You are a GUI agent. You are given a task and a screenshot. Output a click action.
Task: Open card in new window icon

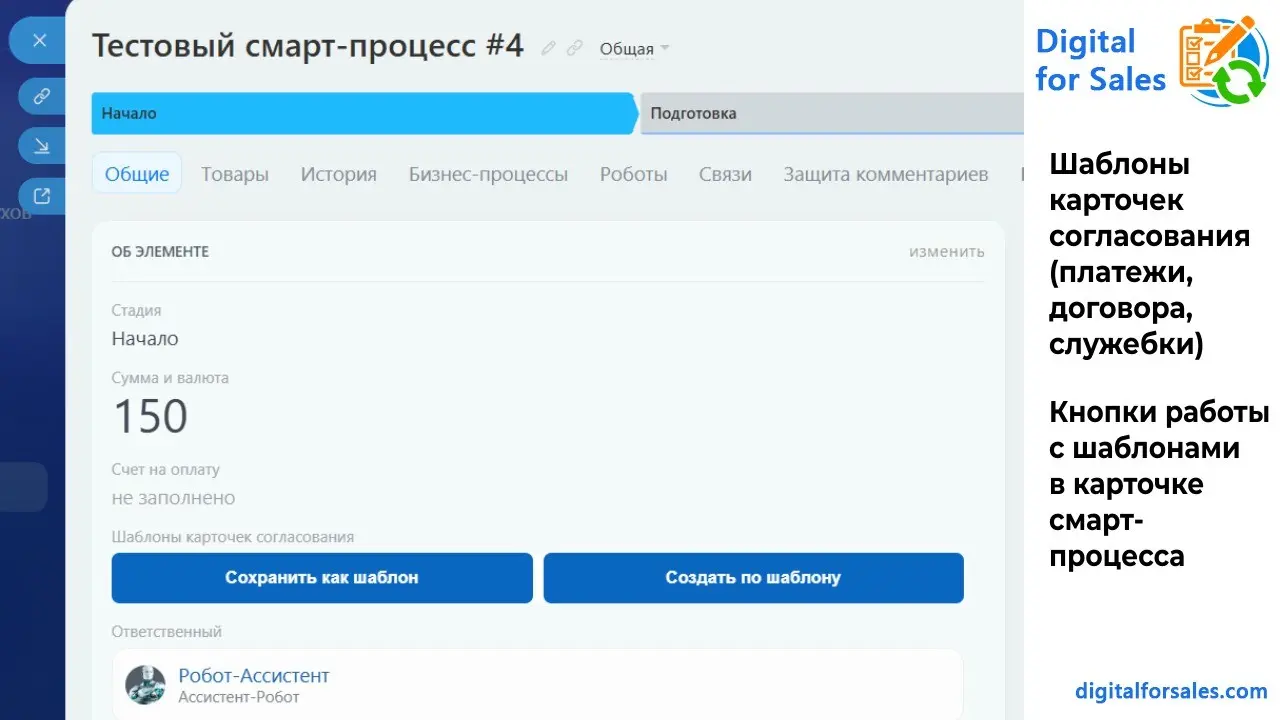(42, 196)
